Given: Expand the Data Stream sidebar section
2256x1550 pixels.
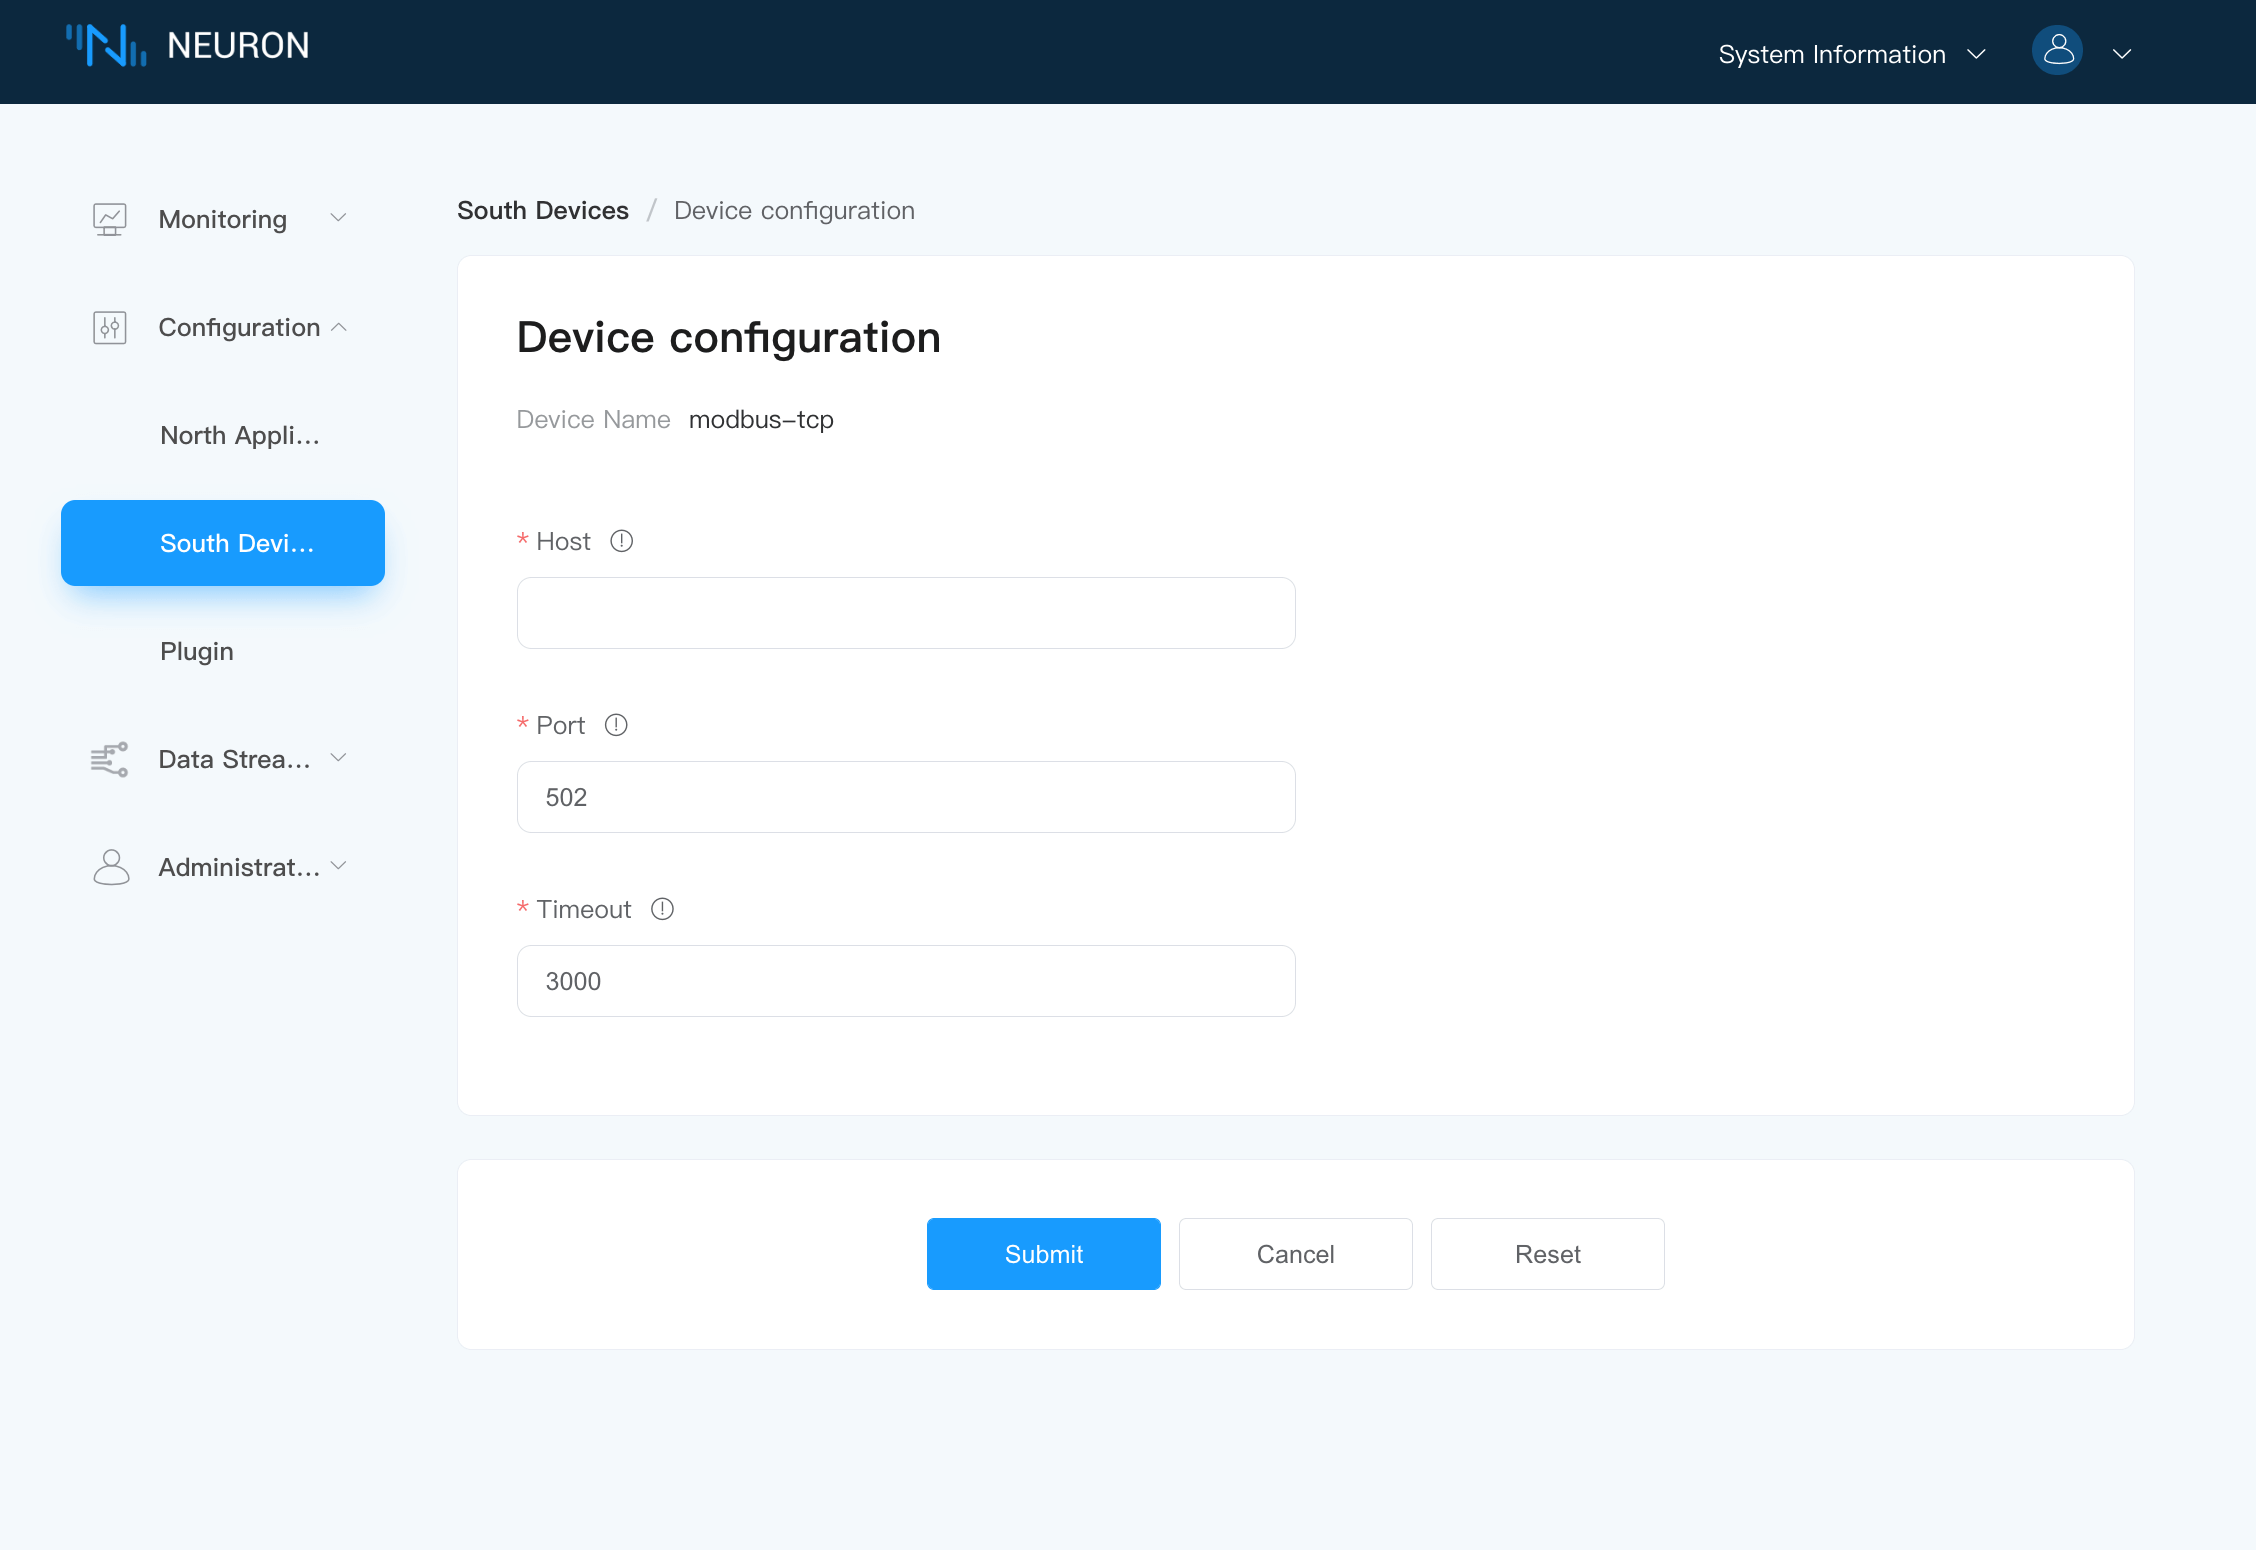Looking at the screenshot, I should 338,758.
